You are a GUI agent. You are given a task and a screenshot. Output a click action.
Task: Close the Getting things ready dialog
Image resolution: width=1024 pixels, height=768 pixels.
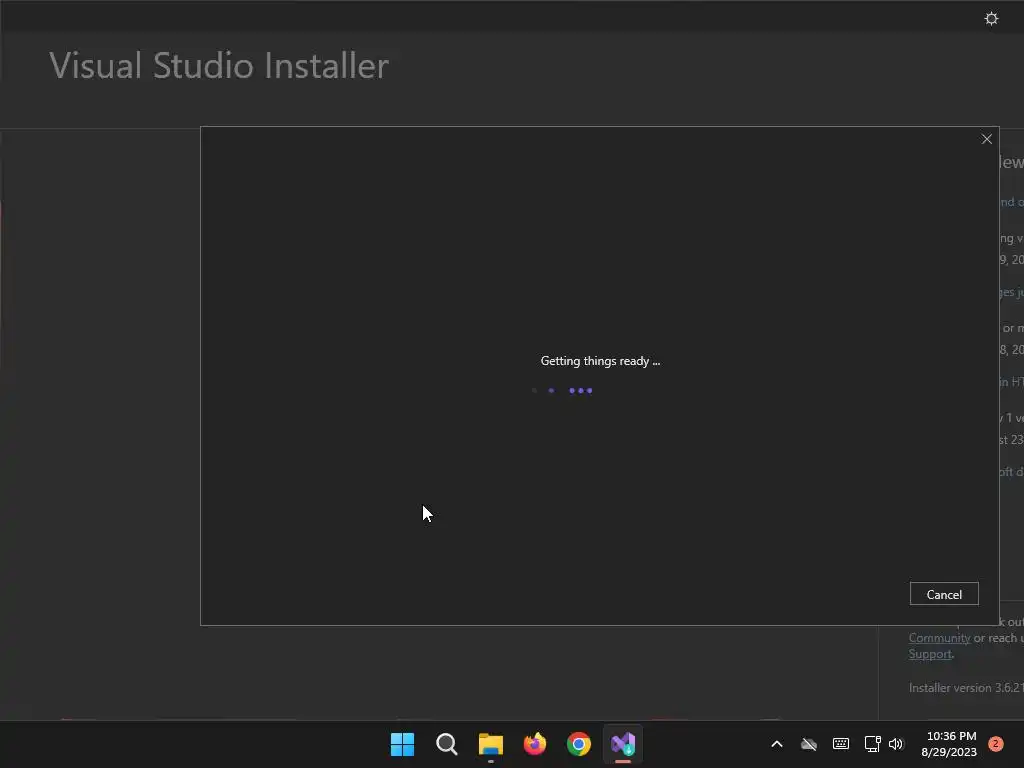(x=986, y=139)
